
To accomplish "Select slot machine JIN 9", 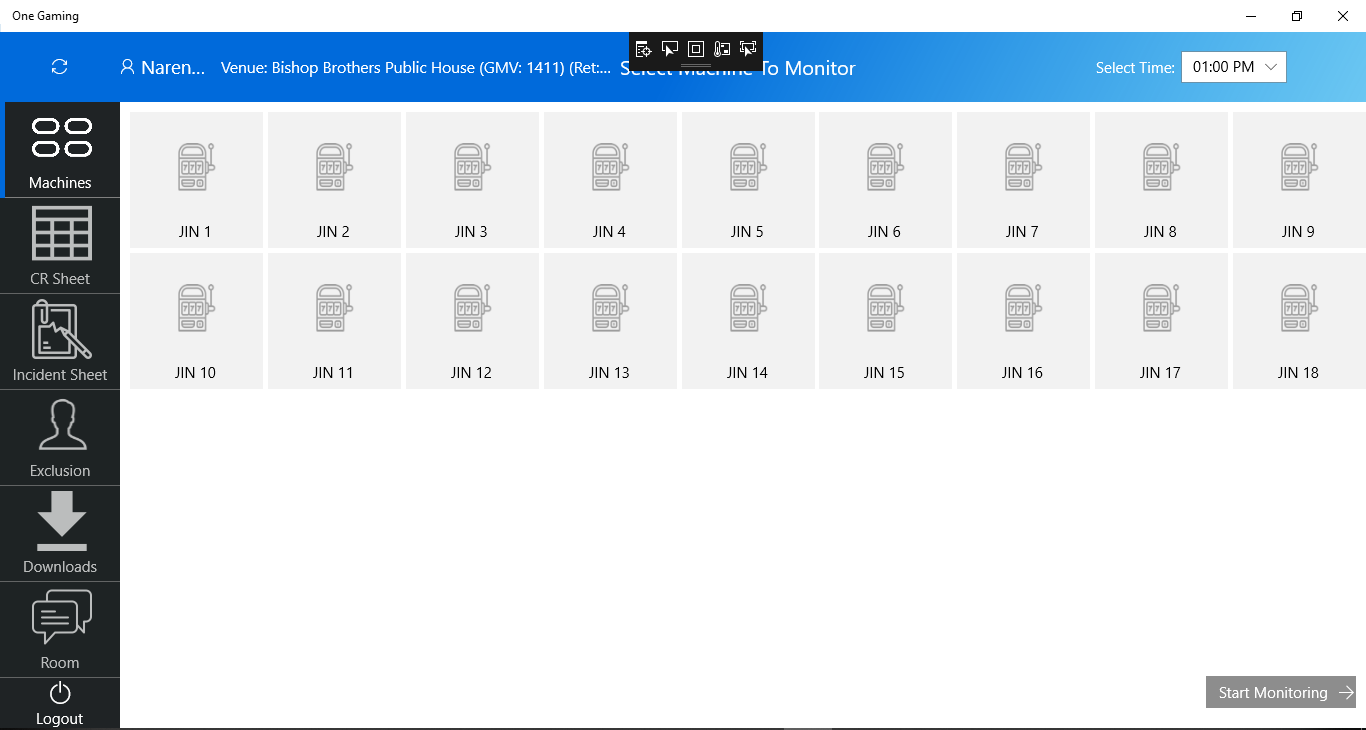I will point(1299,179).
